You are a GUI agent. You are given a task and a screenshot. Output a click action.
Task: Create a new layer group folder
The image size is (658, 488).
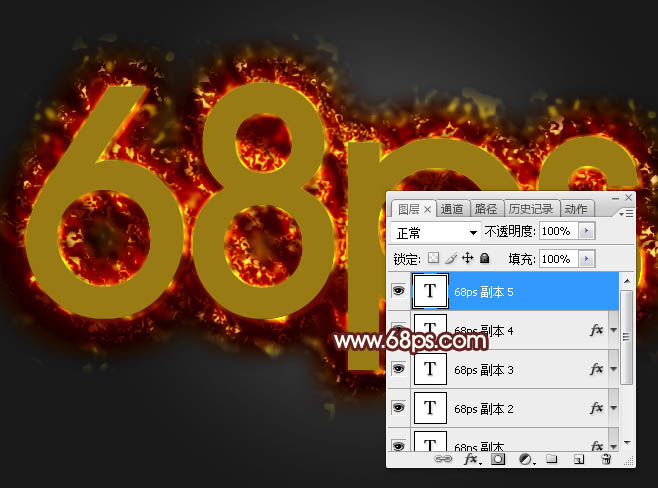pyautogui.click(x=552, y=459)
